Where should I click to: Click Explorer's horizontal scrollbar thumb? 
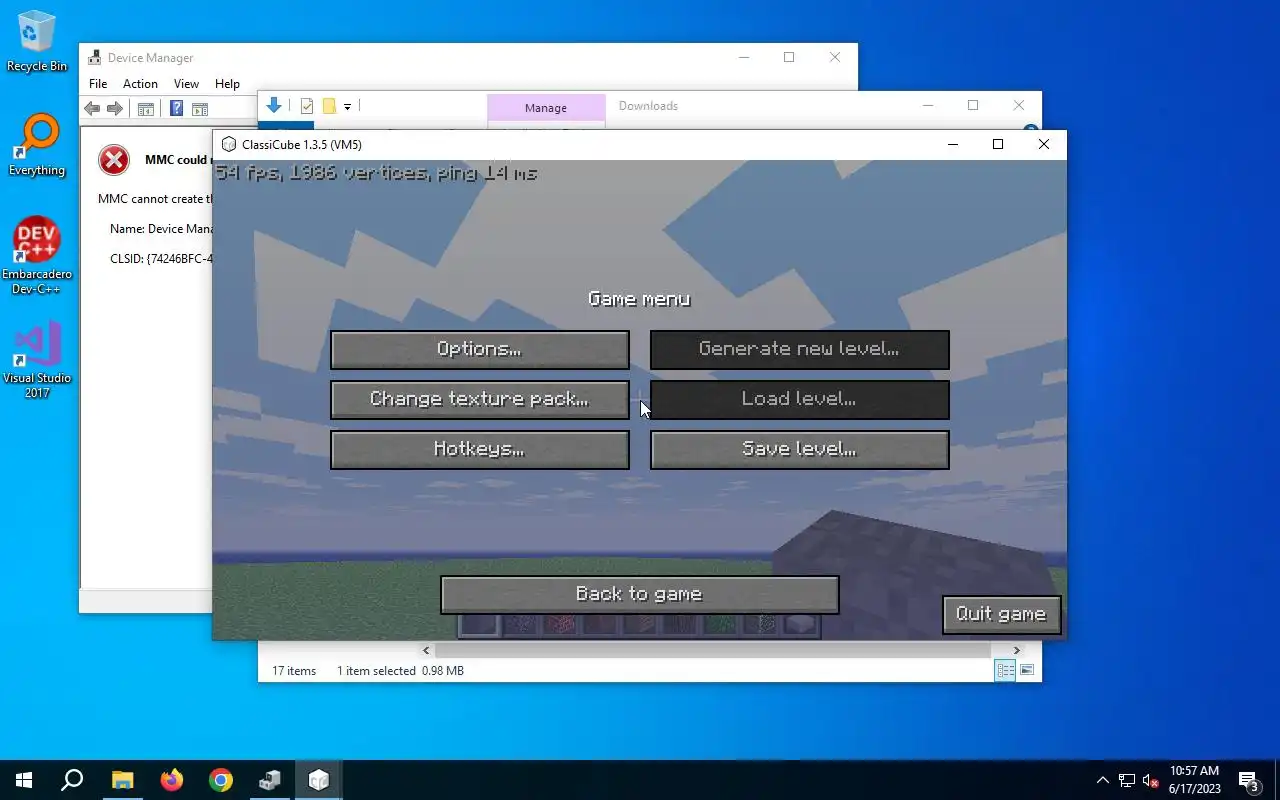[x=713, y=650]
